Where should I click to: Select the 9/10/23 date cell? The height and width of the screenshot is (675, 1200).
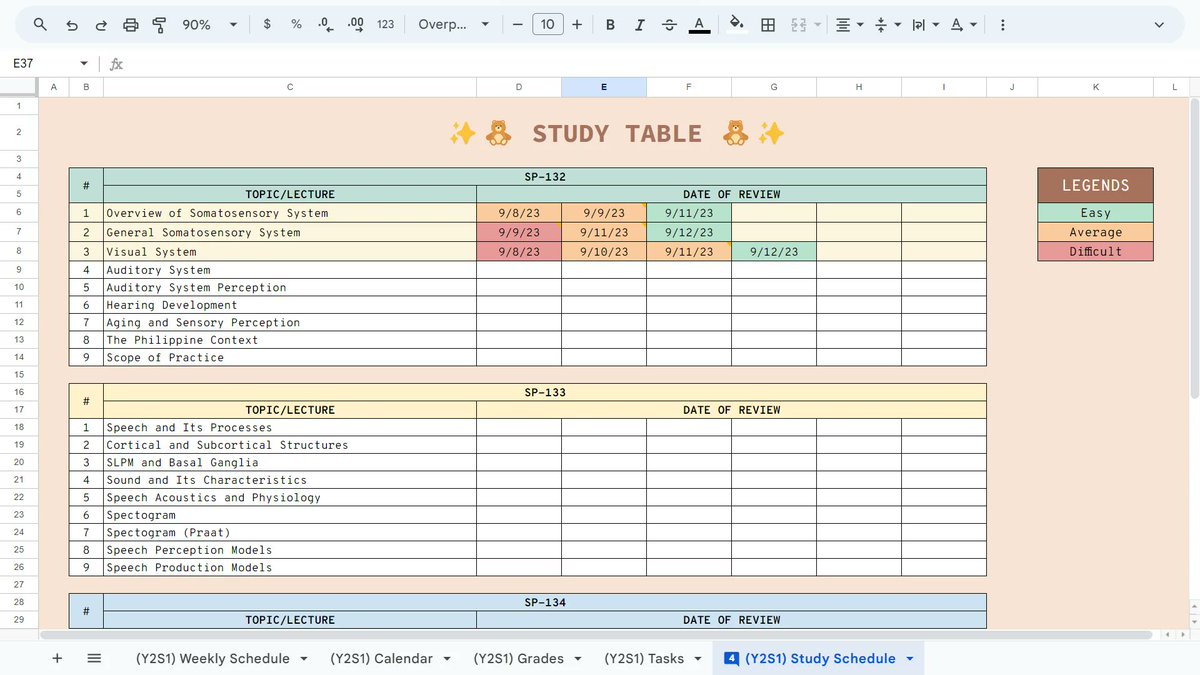604,251
